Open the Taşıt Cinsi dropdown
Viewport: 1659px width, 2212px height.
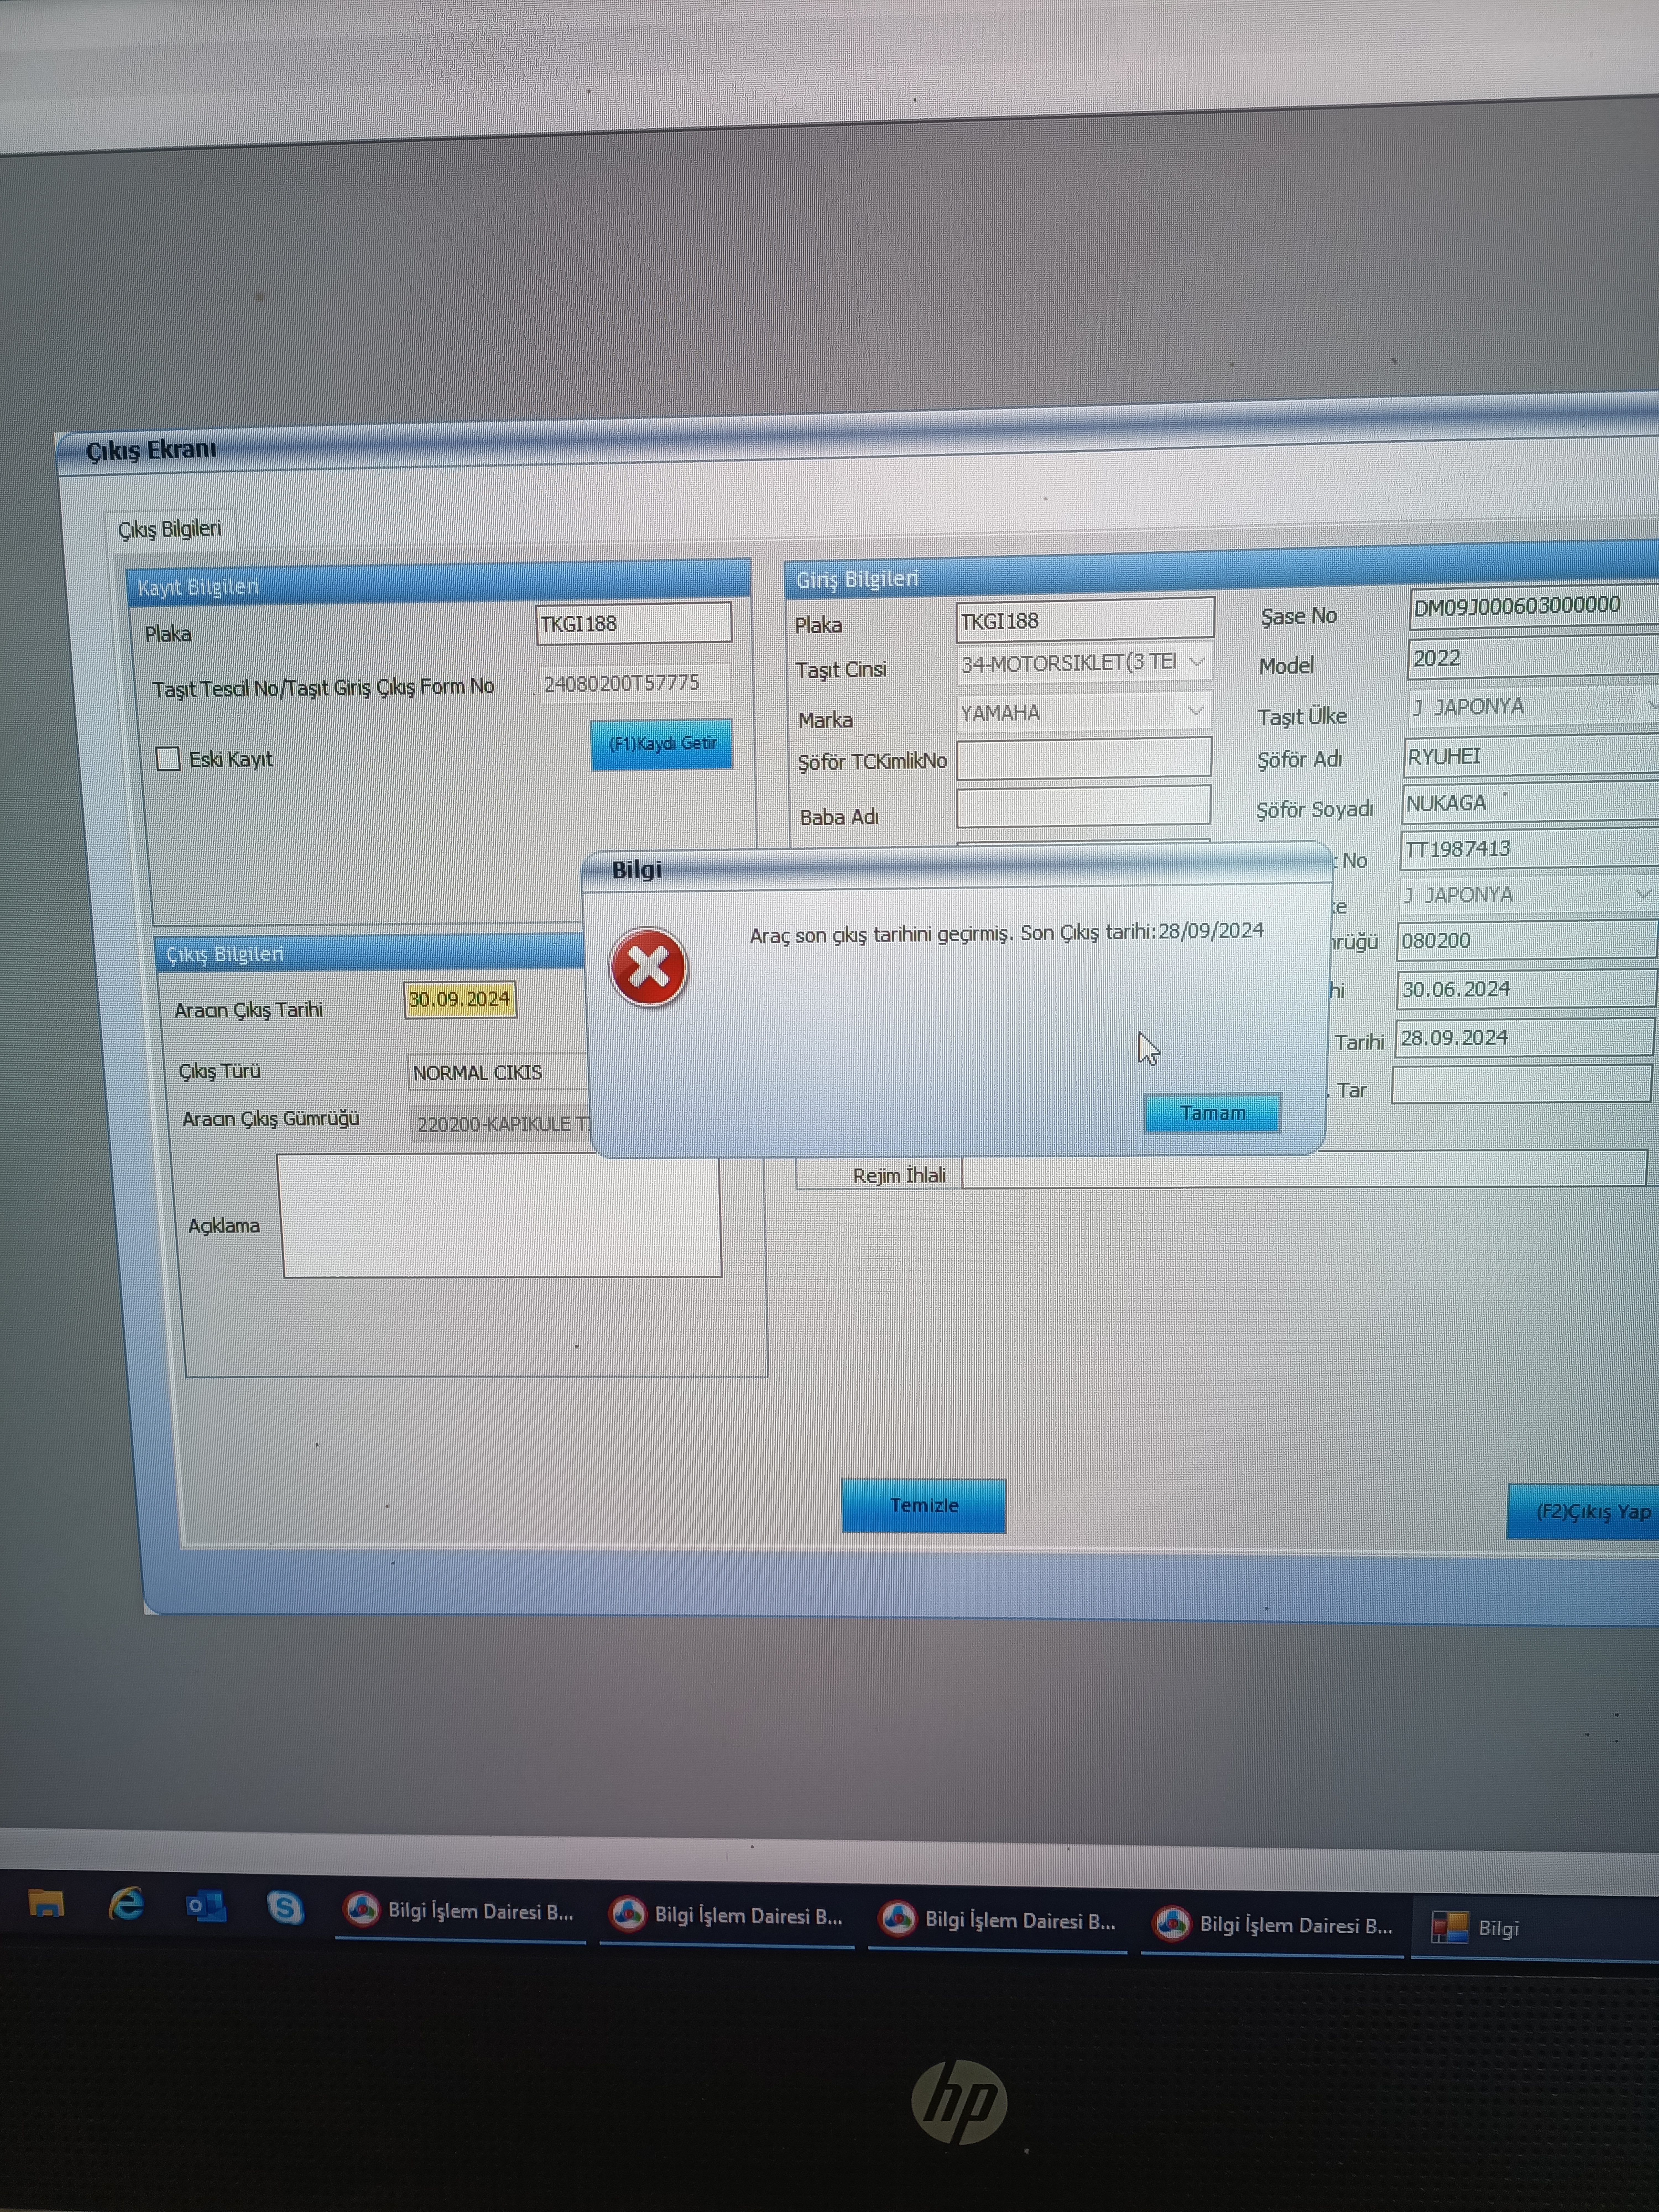point(1085,662)
